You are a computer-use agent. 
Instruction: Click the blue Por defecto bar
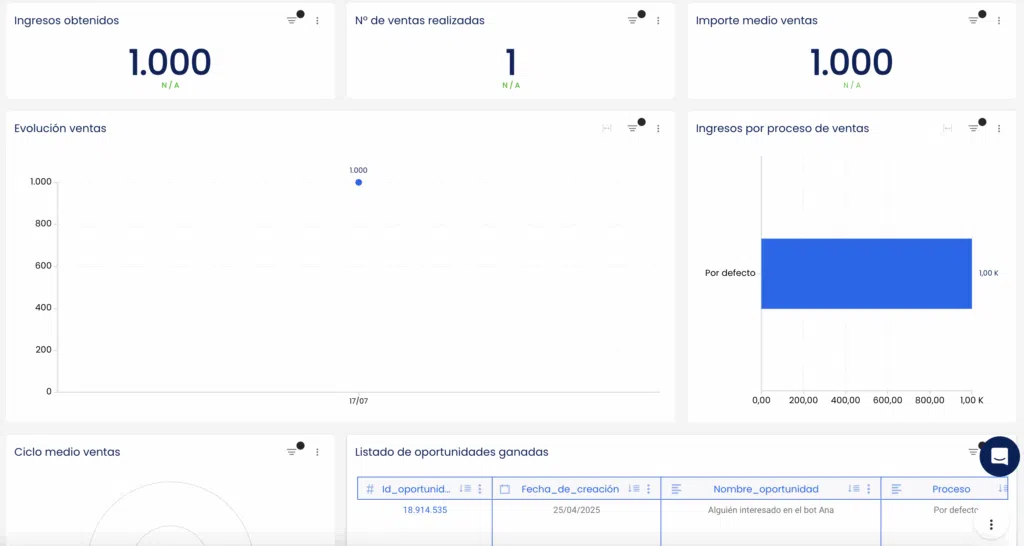click(x=866, y=274)
